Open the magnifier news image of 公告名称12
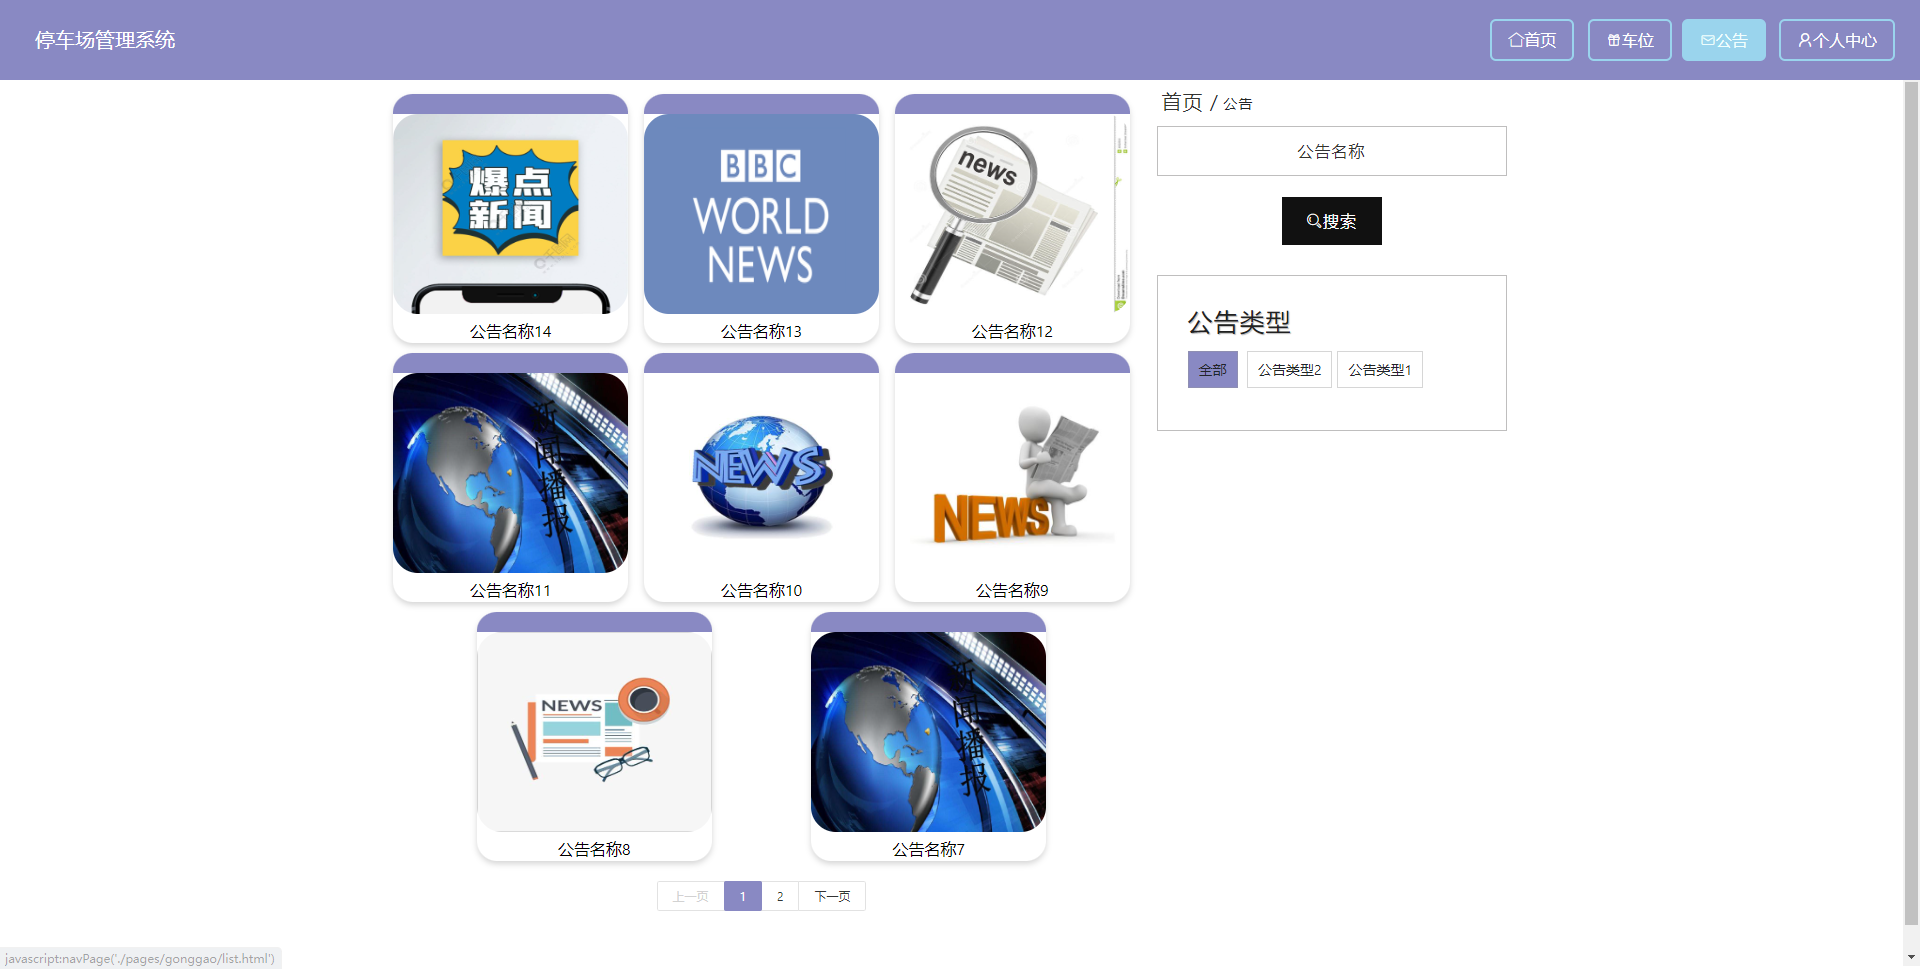The image size is (1920, 969). 1012,214
